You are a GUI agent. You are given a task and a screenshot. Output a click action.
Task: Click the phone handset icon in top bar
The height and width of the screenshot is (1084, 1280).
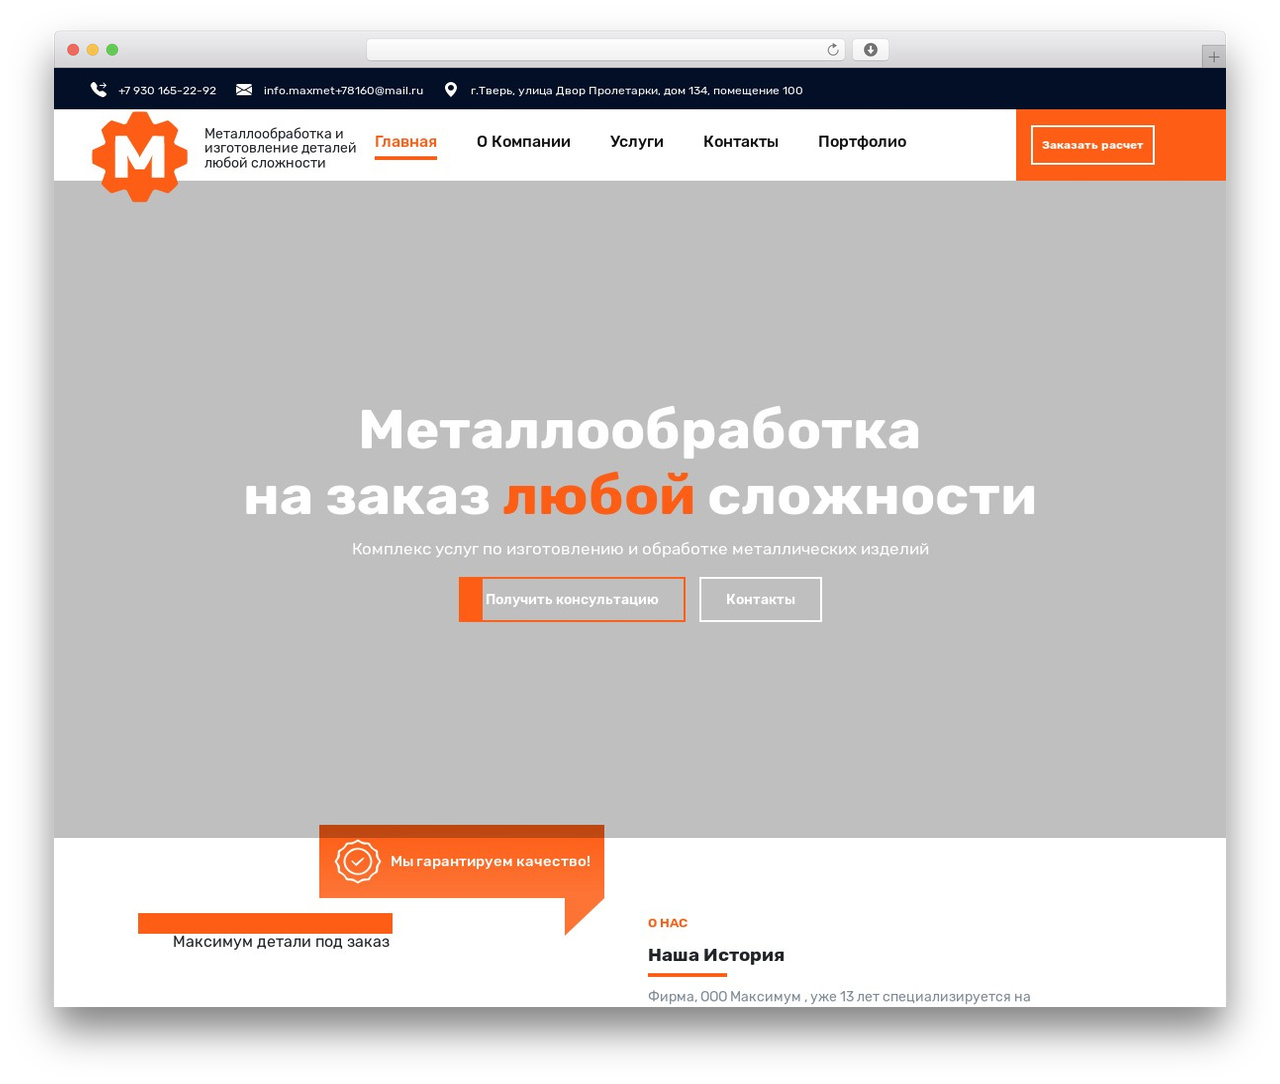(x=98, y=90)
